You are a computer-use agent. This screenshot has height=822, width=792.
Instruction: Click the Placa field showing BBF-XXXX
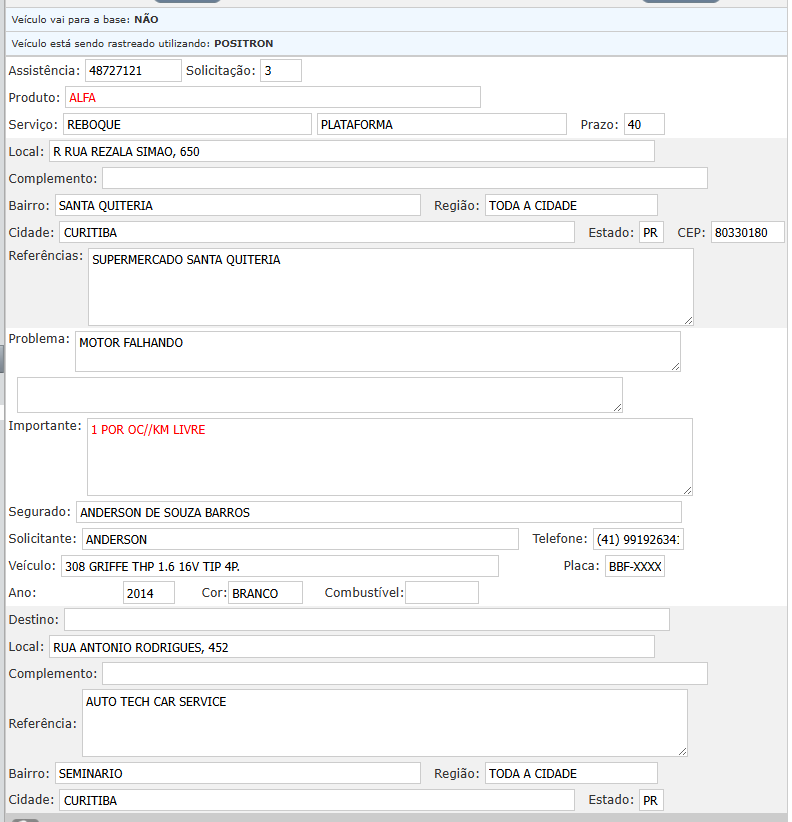634,566
